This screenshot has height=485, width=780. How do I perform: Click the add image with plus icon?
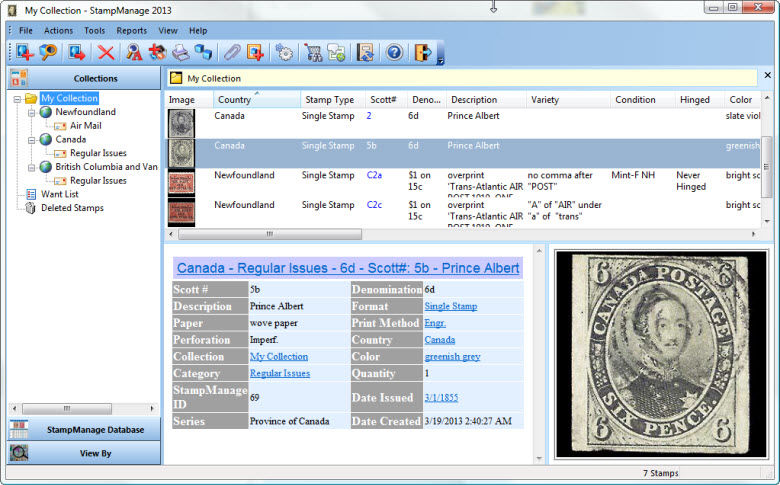(x=255, y=52)
